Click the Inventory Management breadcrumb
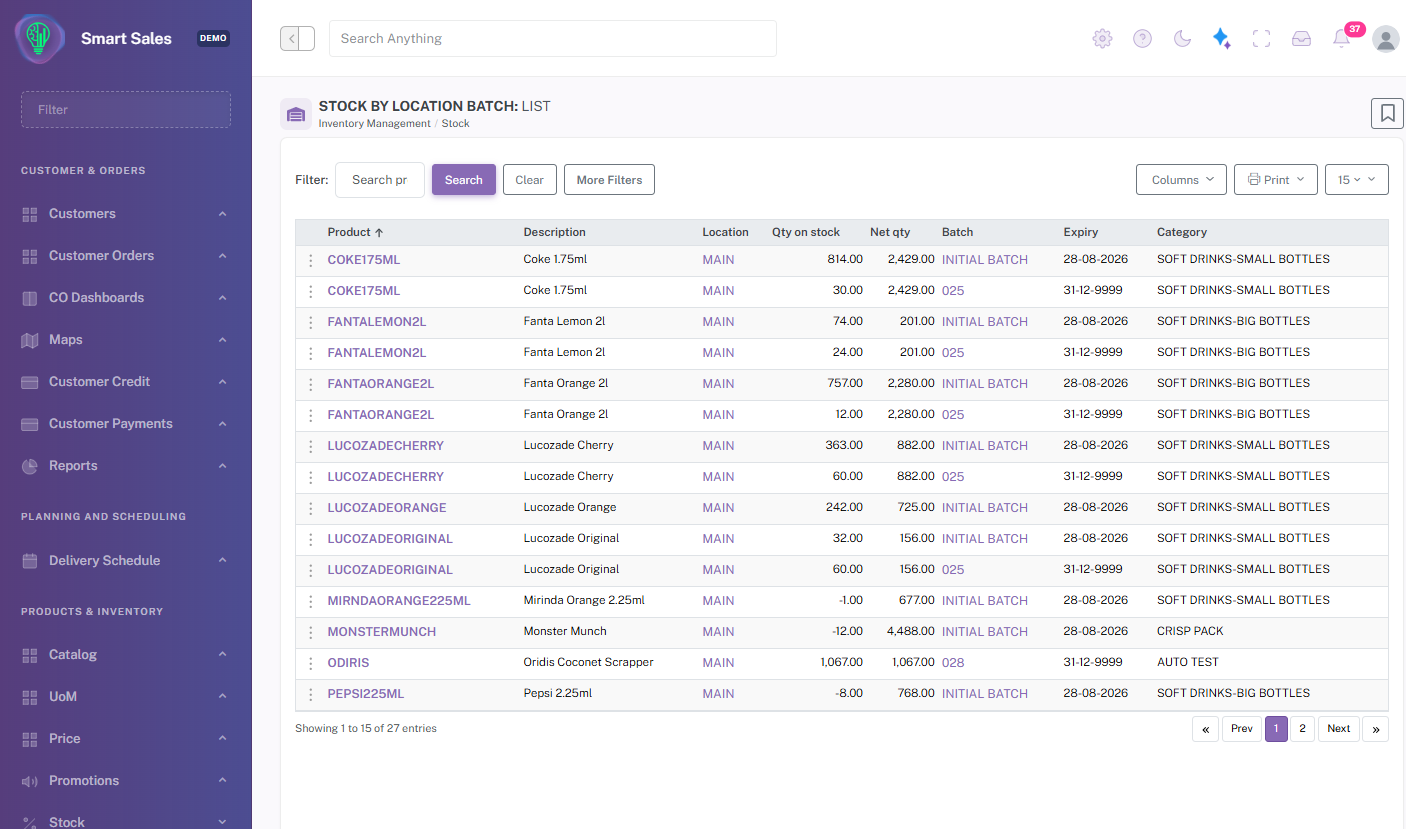This screenshot has width=1406, height=829. pos(375,124)
